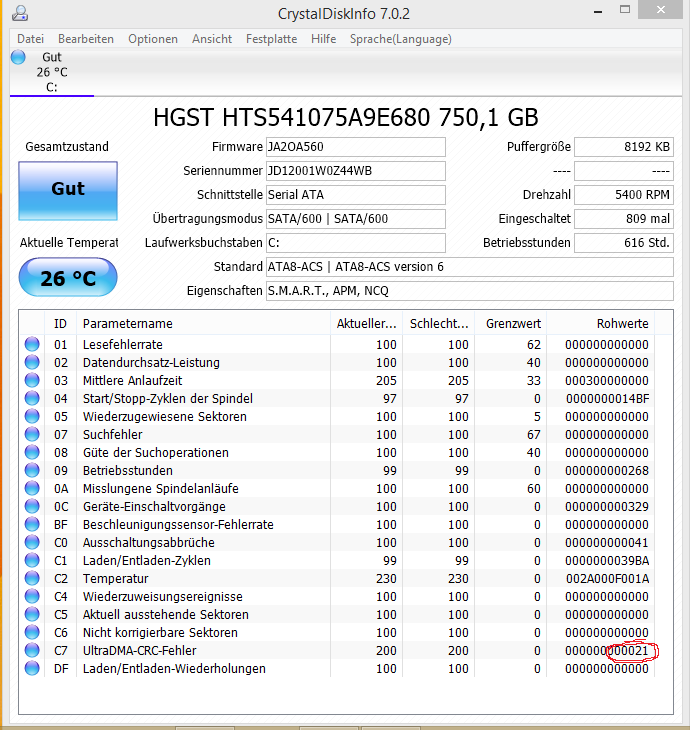Click the Drehzahl value 5400 RPM
Viewport: 690px width, 730px height.
[x=624, y=195]
